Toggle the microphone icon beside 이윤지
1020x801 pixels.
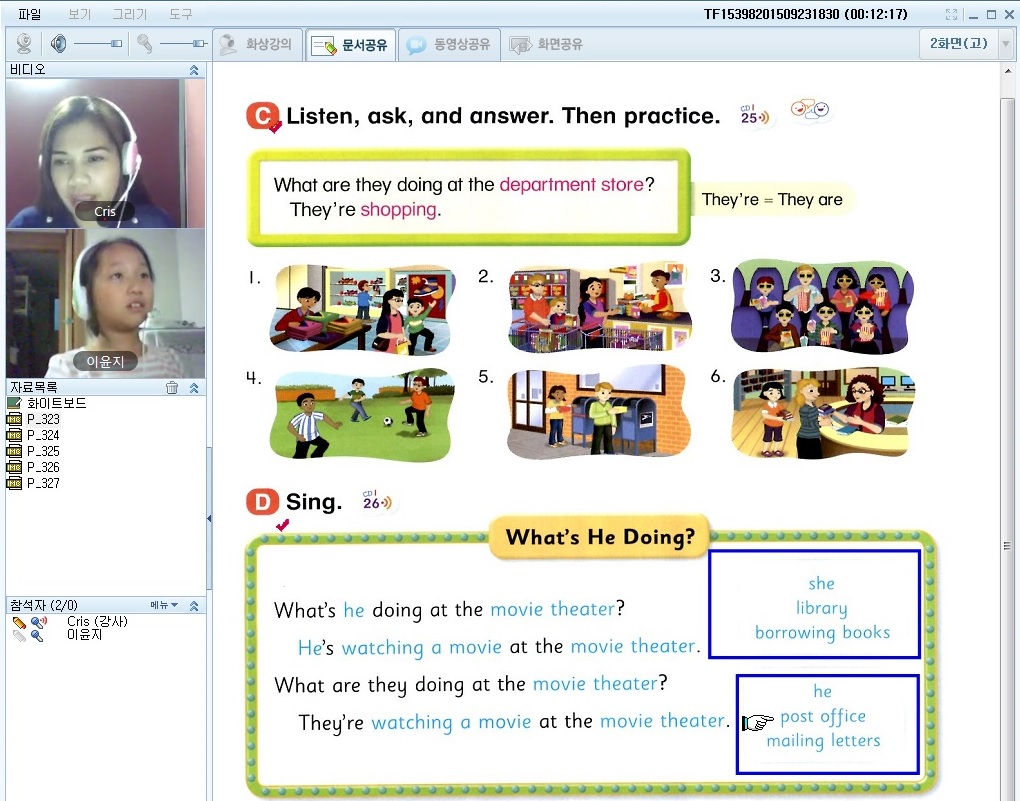(x=38, y=635)
